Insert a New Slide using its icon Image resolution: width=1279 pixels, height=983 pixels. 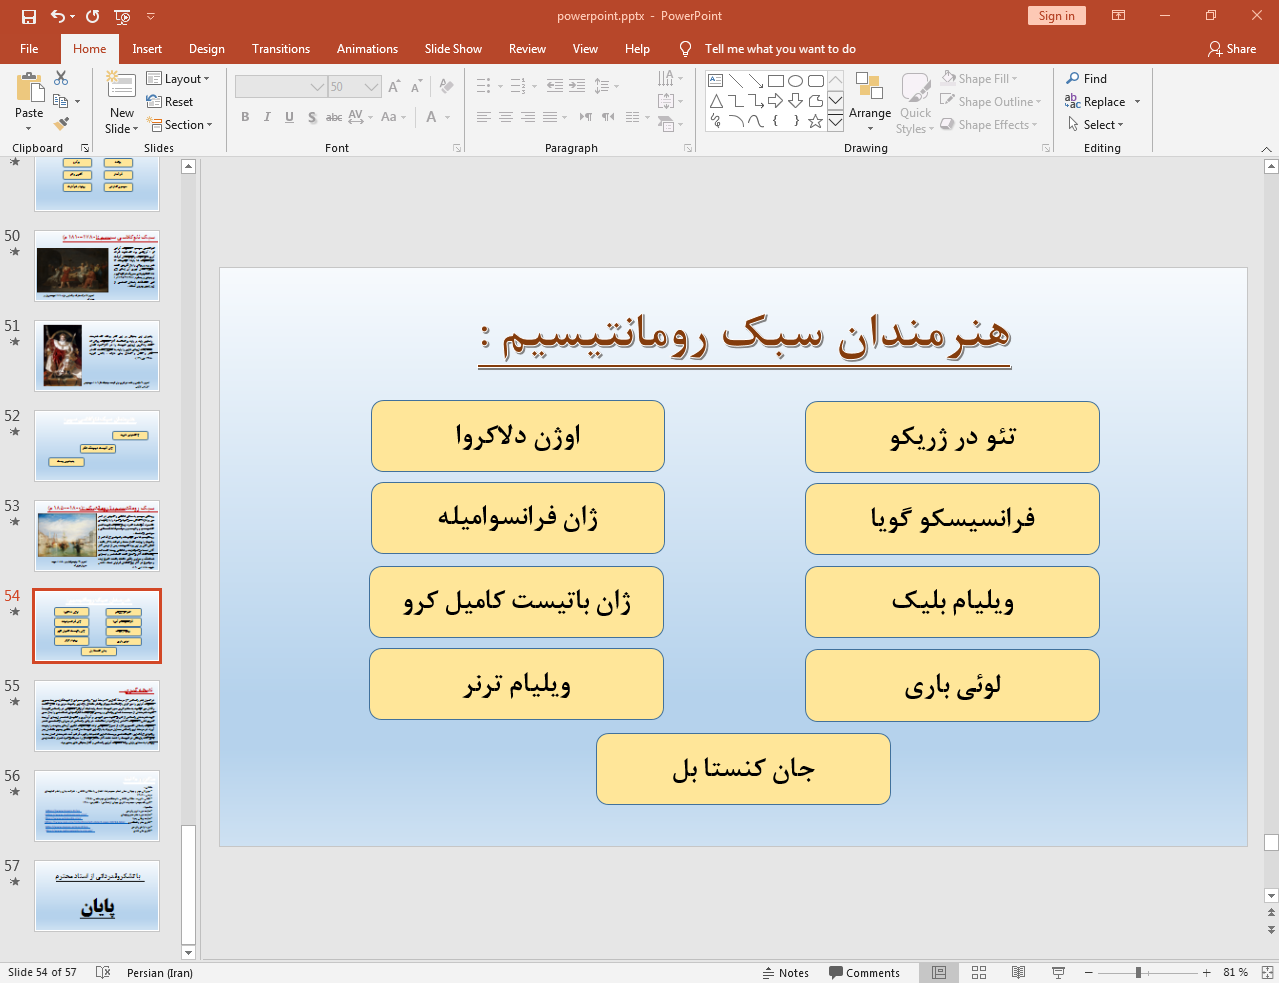121,86
